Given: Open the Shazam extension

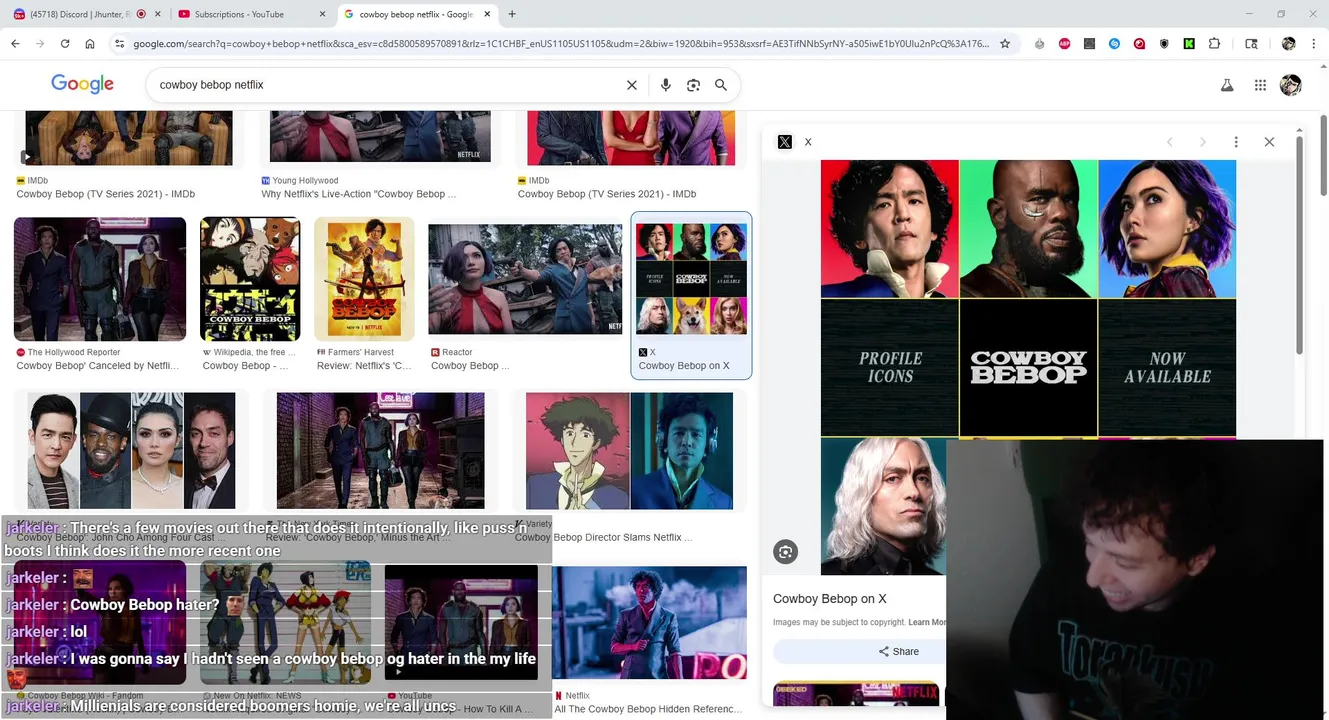Looking at the screenshot, I should 1114,44.
